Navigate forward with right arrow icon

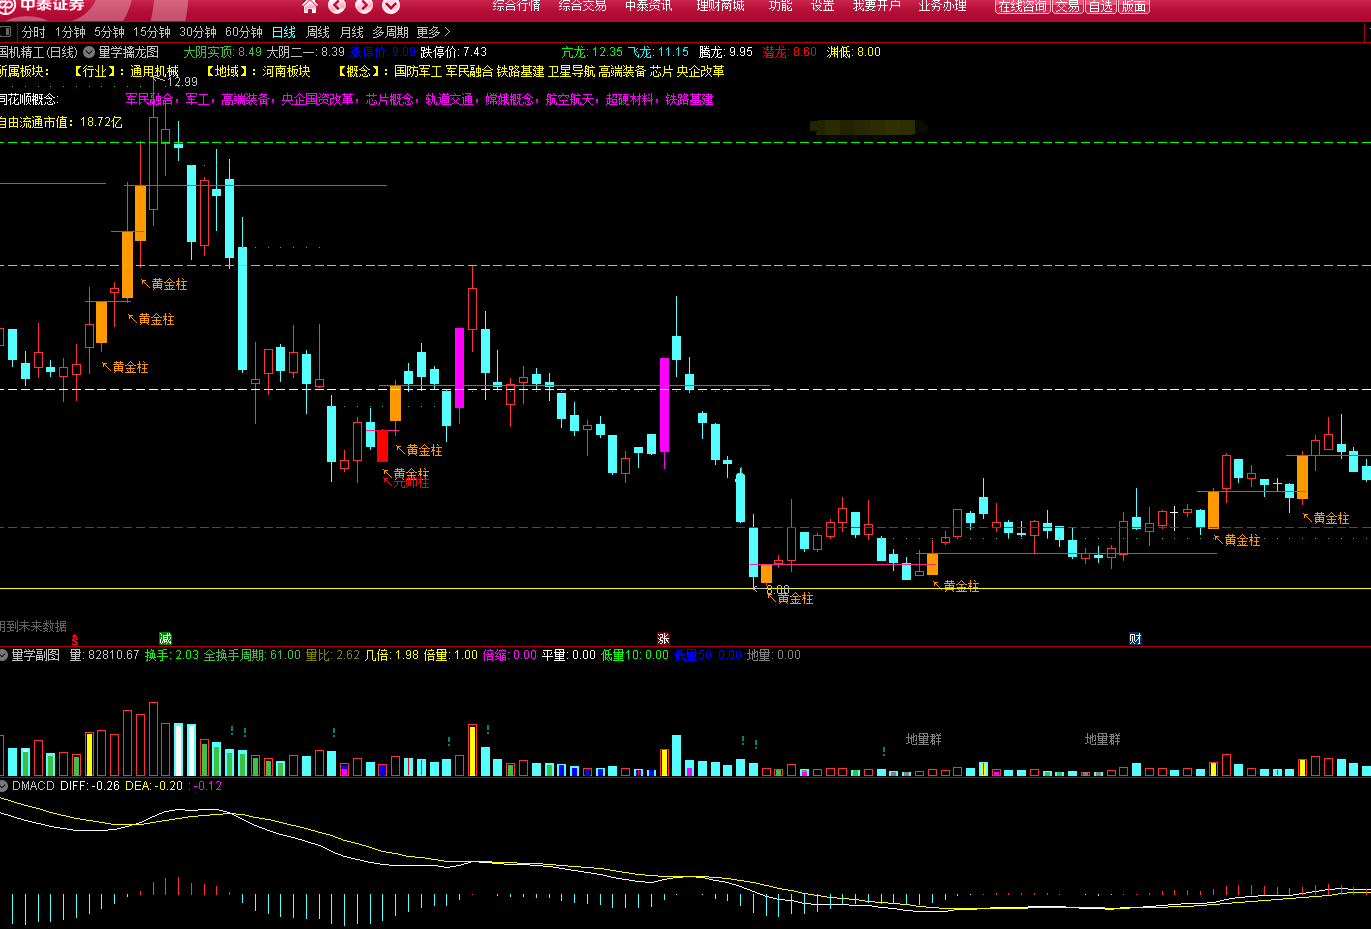(x=364, y=6)
